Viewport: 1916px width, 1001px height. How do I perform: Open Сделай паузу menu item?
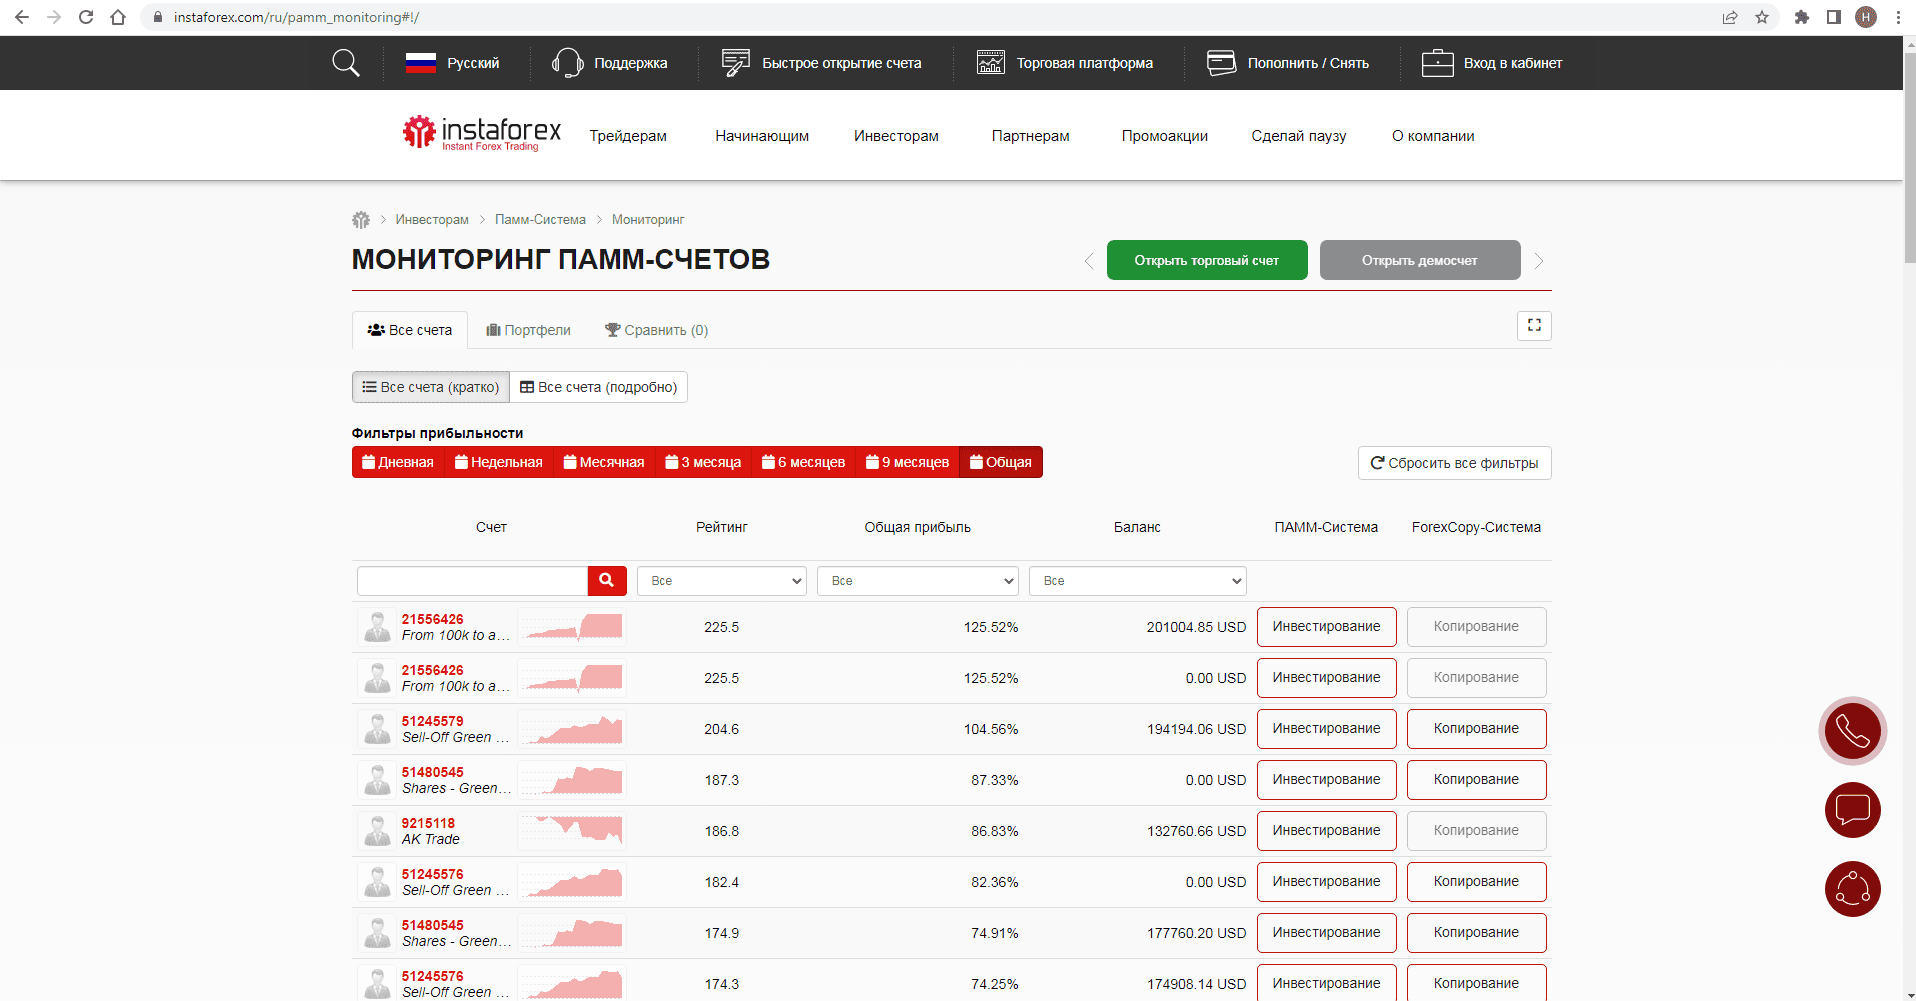pyautogui.click(x=1299, y=136)
